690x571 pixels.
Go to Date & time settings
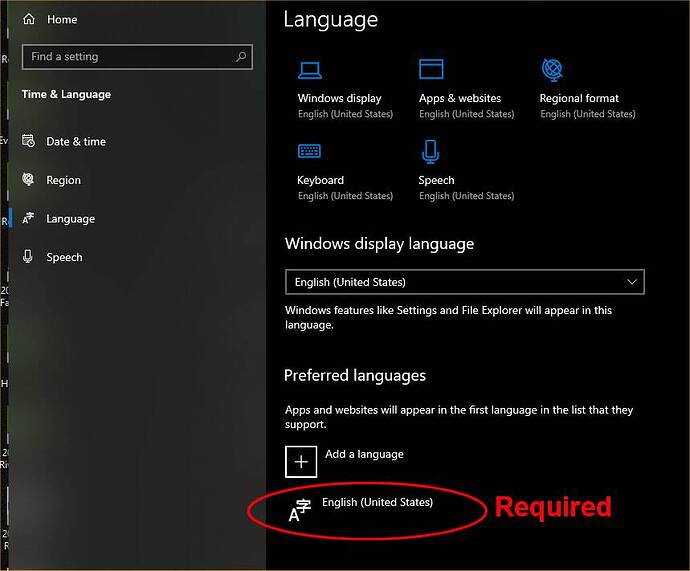tap(76, 142)
